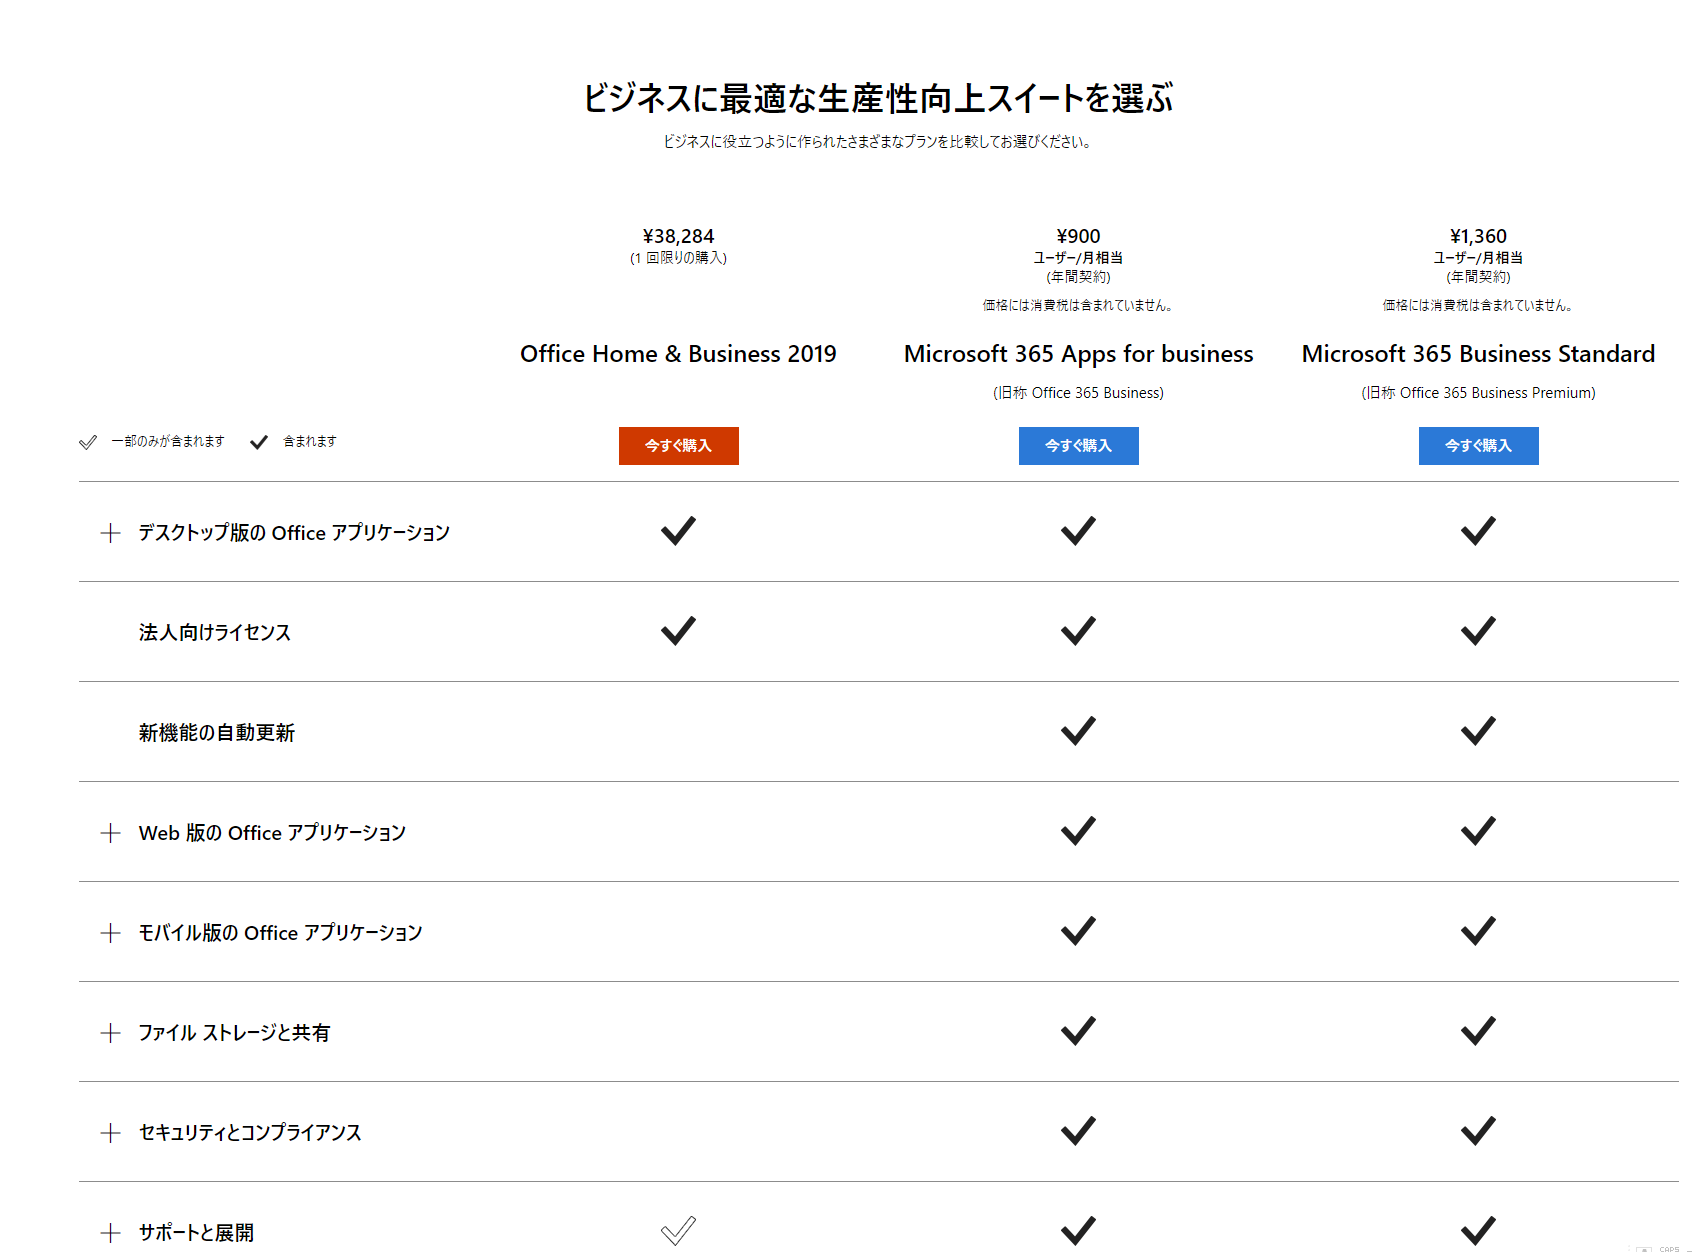This screenshot has width=1705, height=1252.
Task: Click 法人向けライセンス checkmark under Office Home & Business 2019
Action: [x=678, y=631]
